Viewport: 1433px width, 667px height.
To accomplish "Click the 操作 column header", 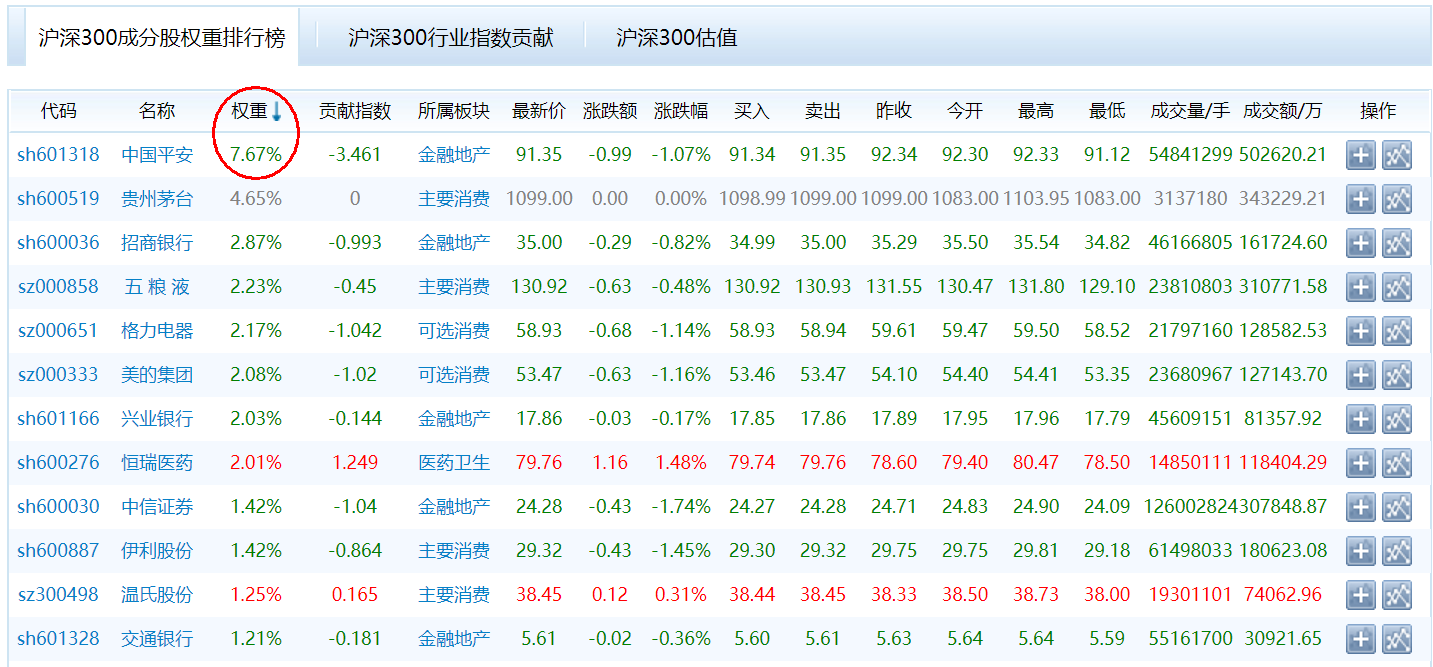I will pyautogui.click(x=1378, y=111).
